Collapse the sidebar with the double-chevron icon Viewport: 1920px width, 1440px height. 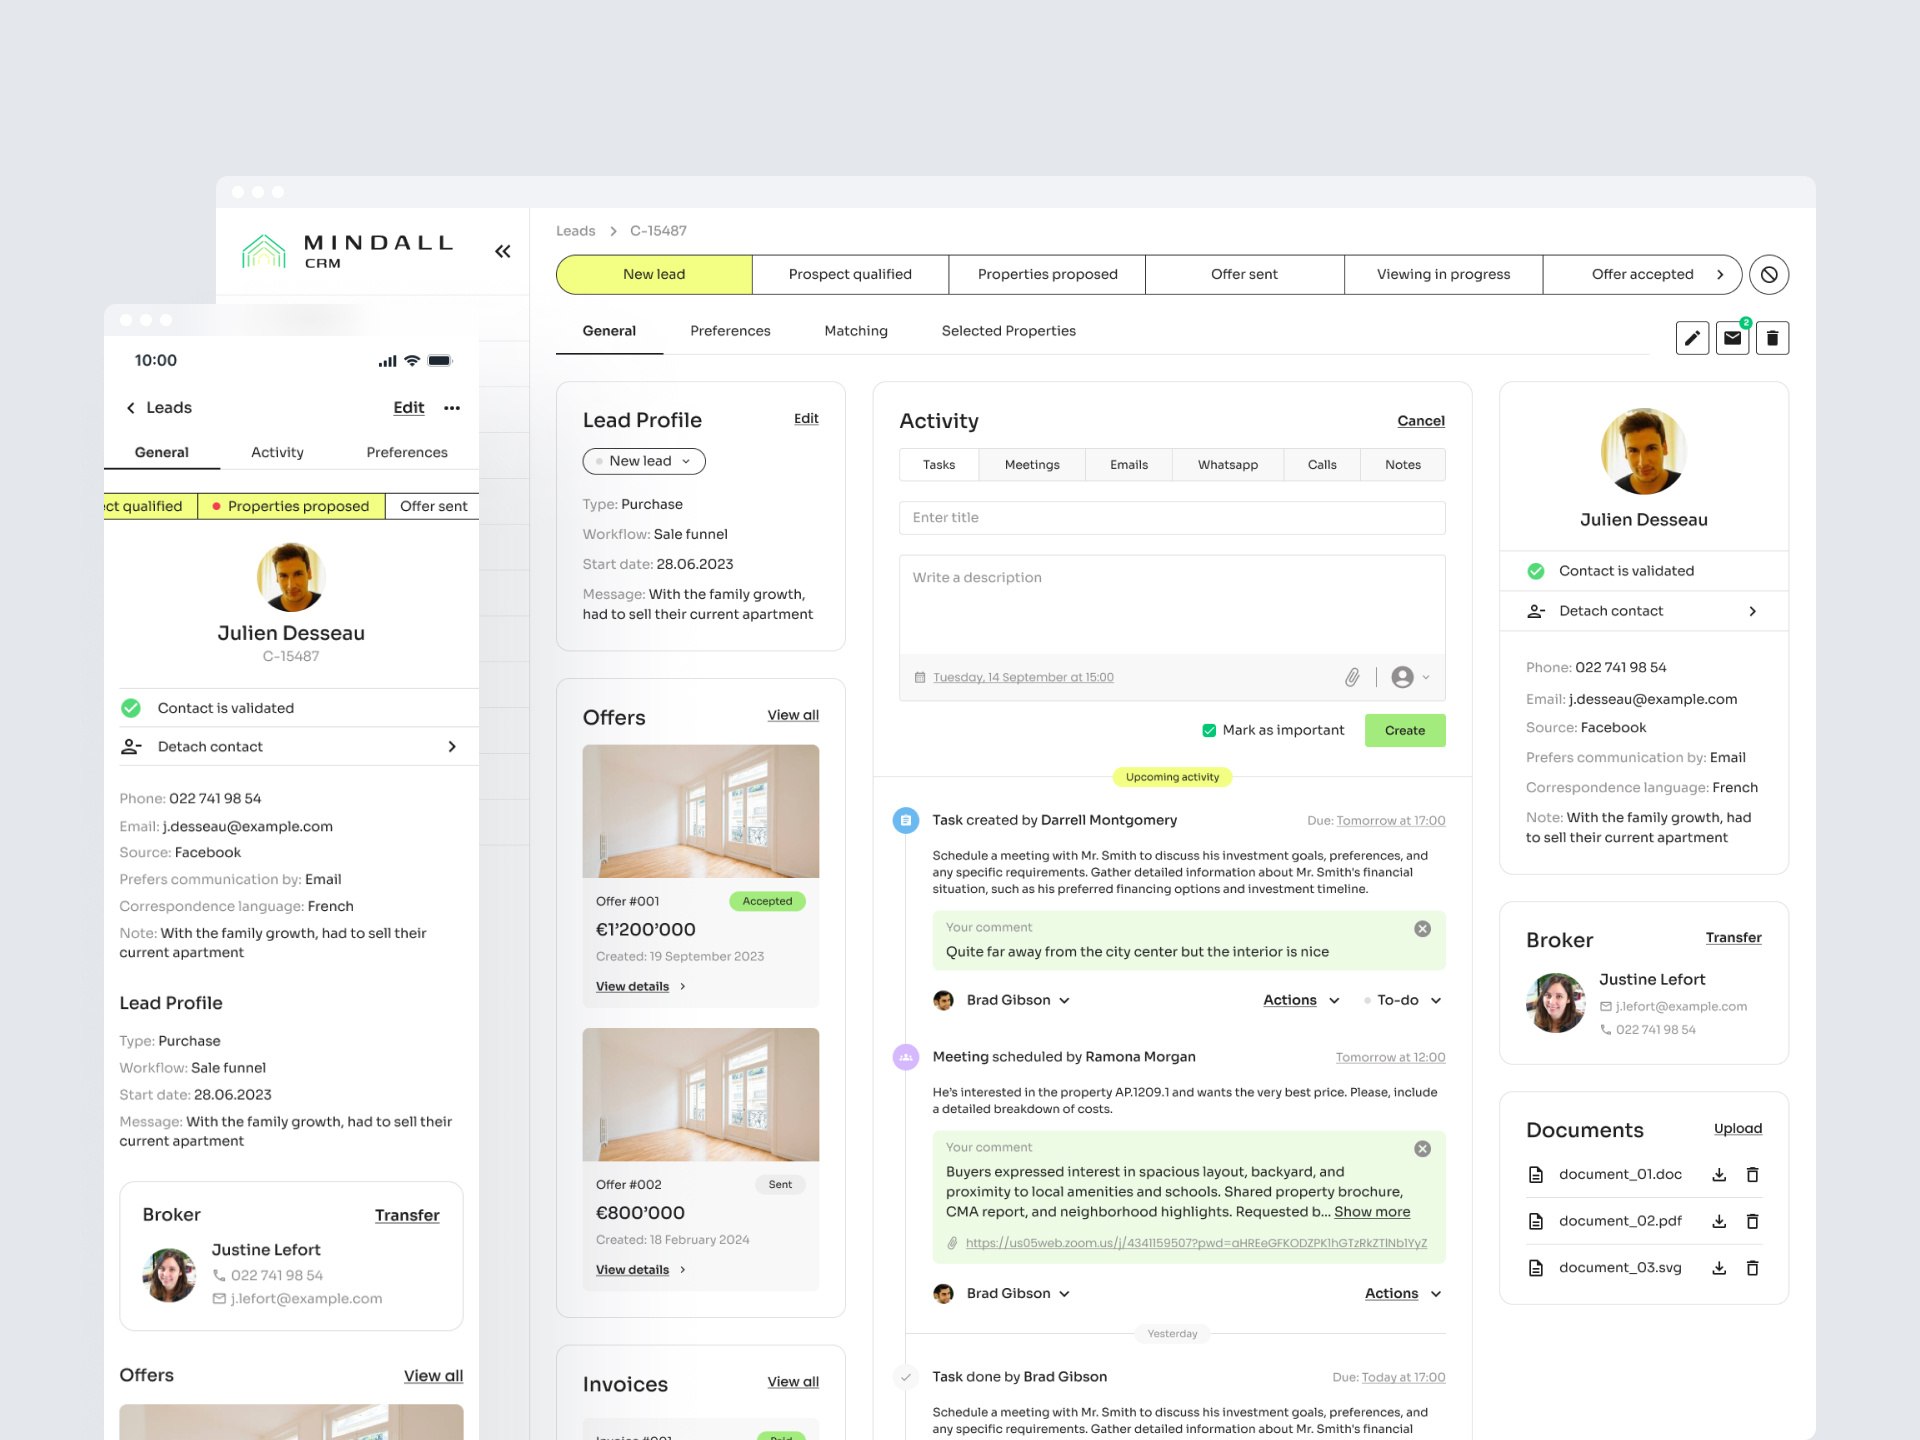(503, 251)
